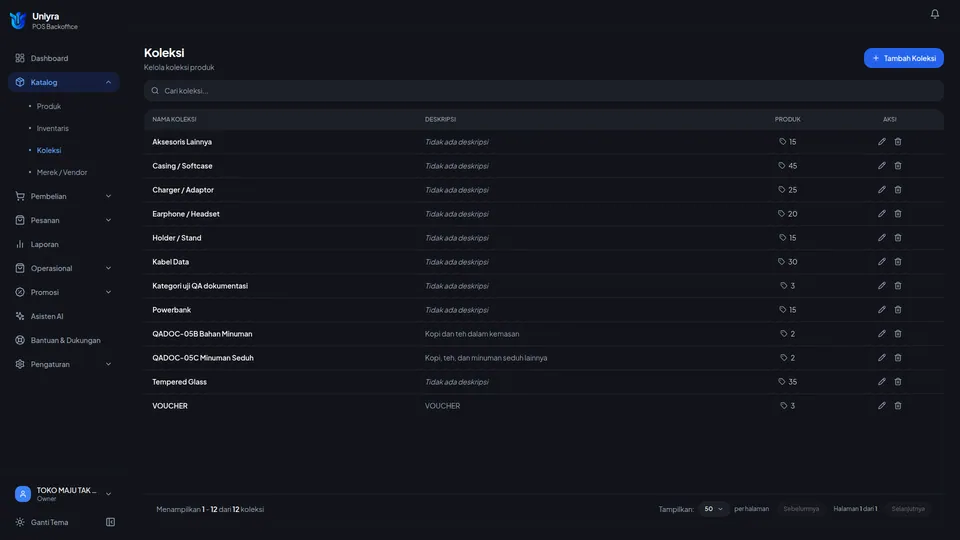Click 'Kopi, teh, dan minuman seduh lainnya' description

[486, 358]
